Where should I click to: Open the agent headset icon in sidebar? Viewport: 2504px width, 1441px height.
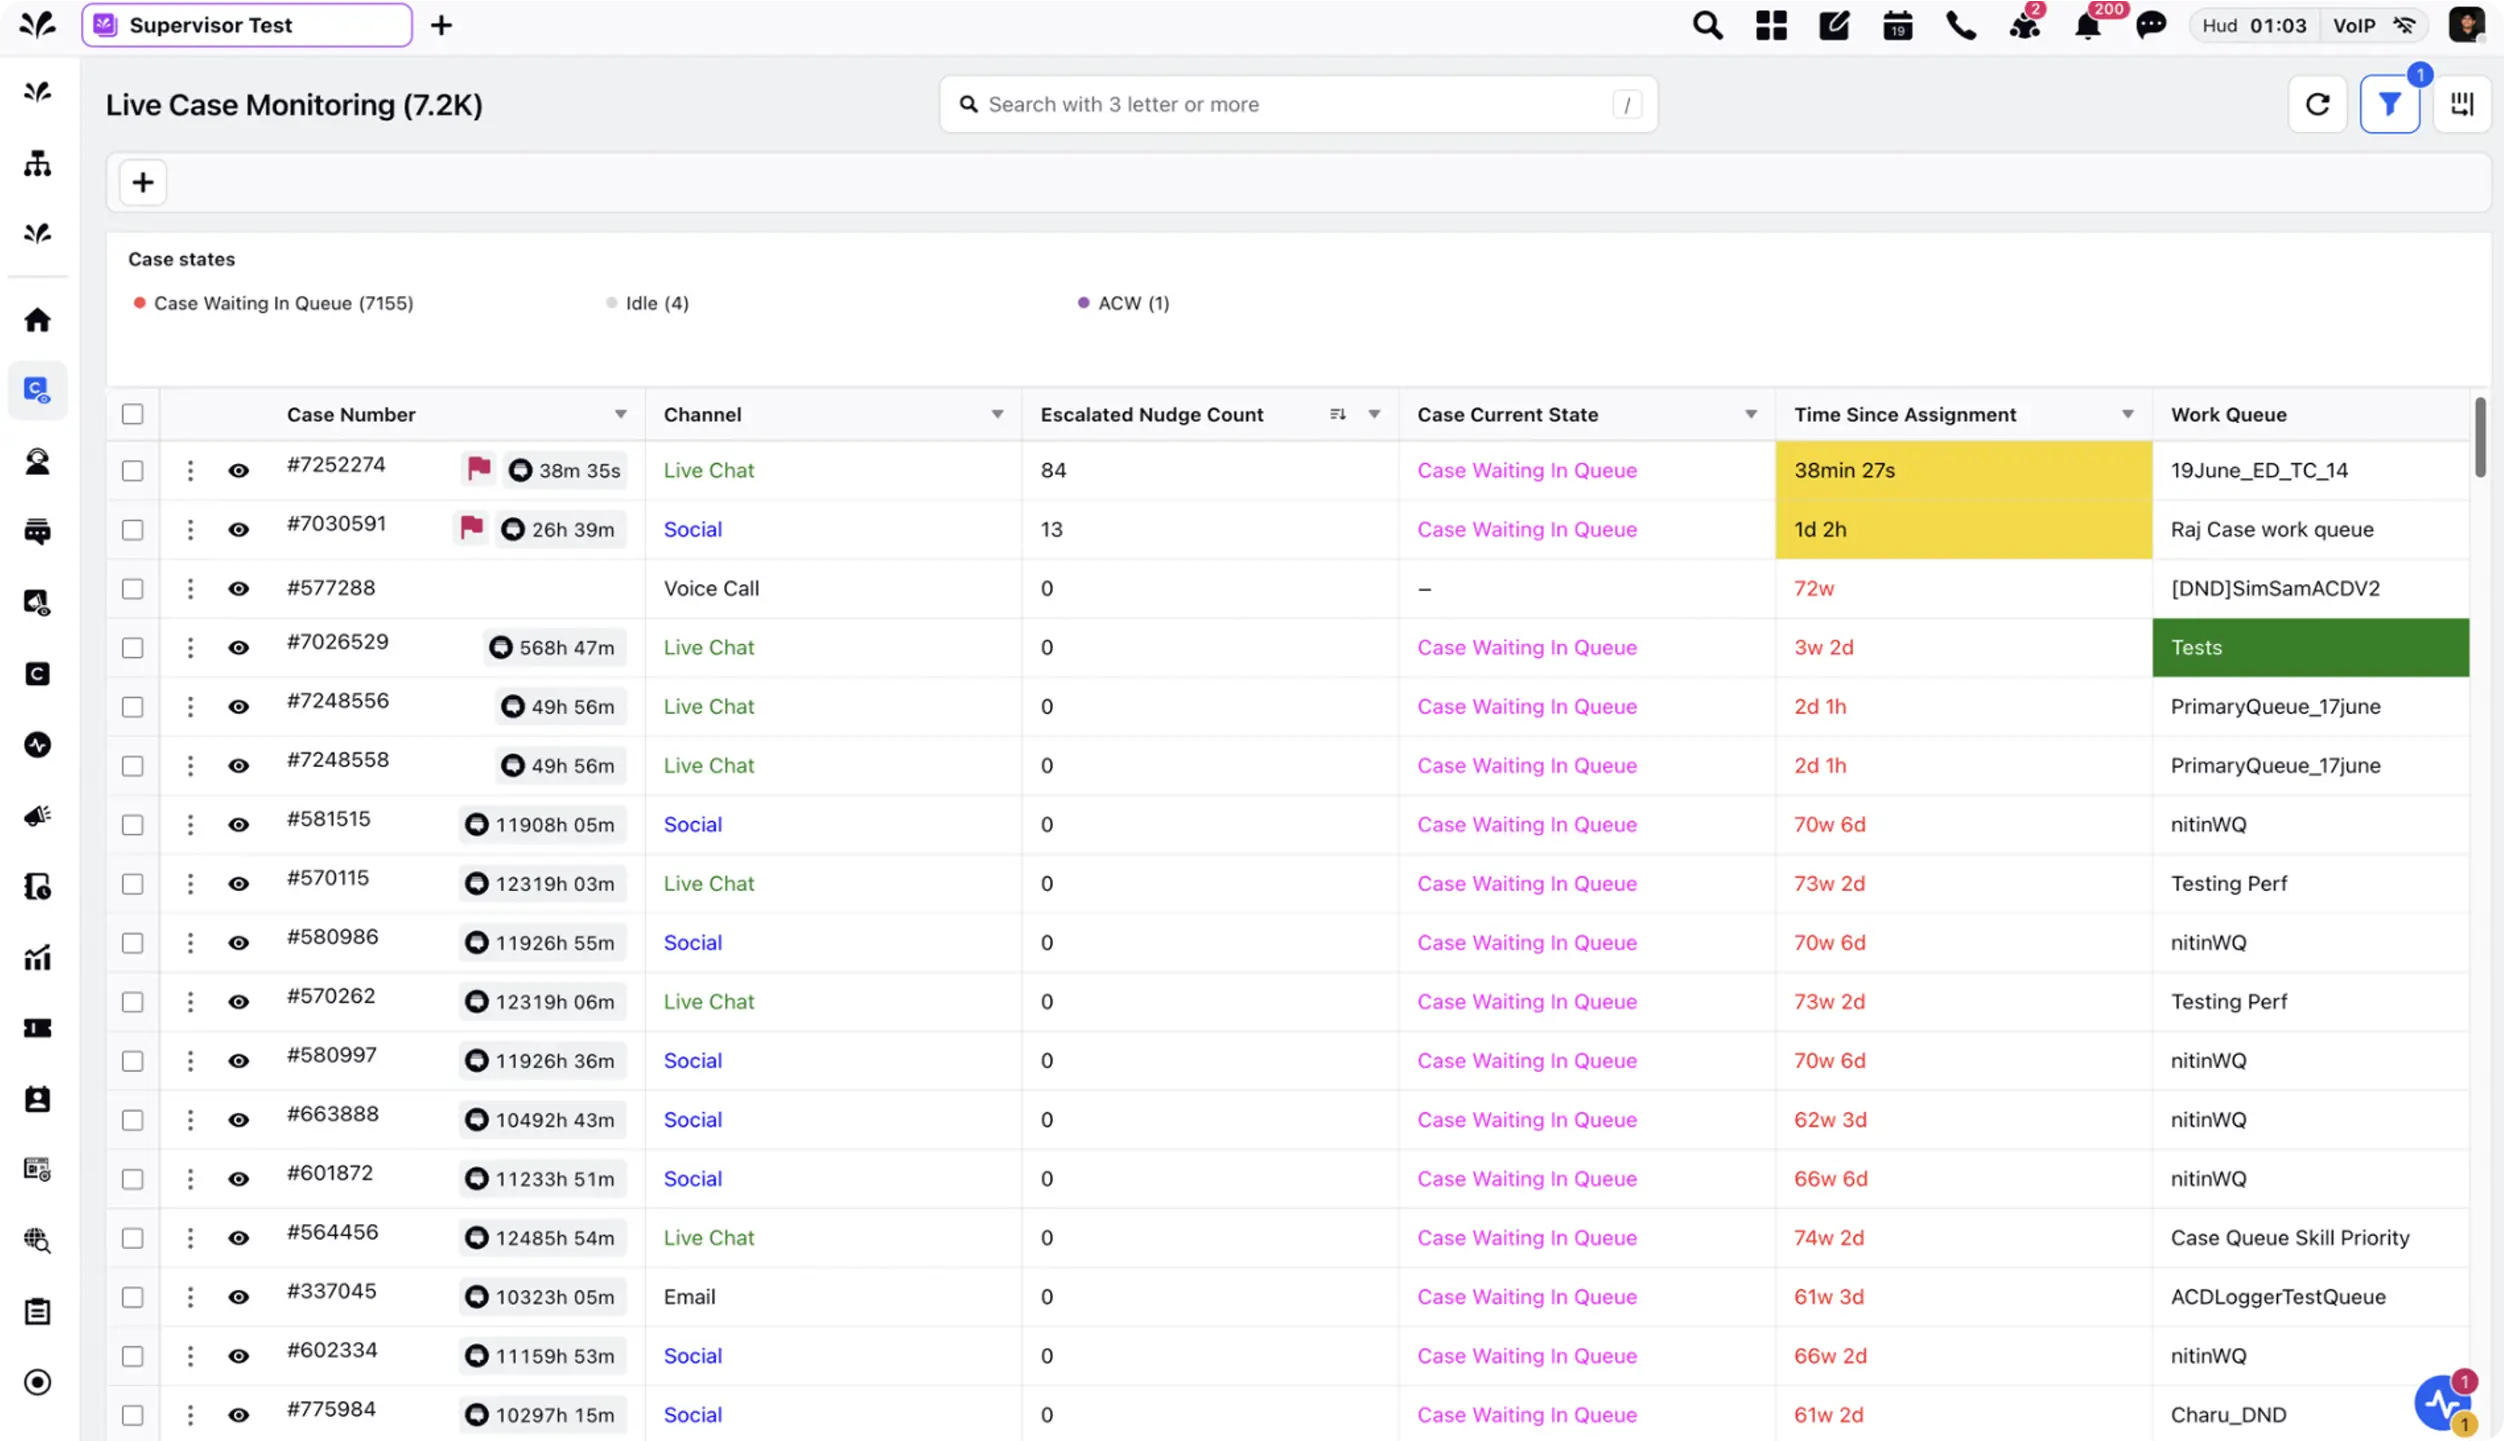coord(38,461)
